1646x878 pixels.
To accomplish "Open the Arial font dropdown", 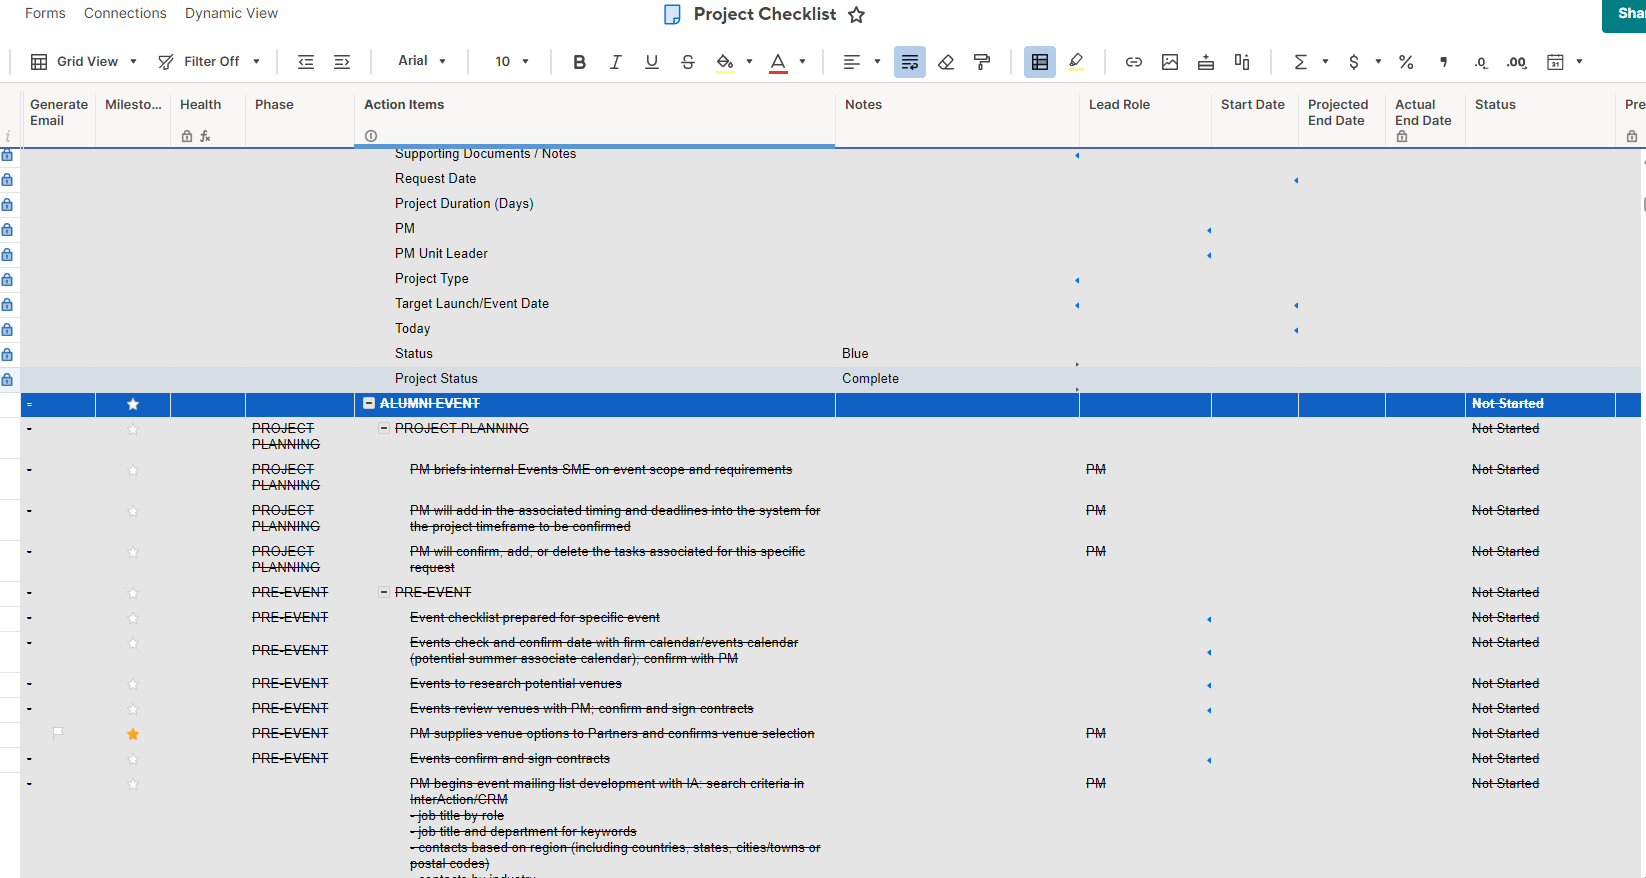I will pos(422,61).
